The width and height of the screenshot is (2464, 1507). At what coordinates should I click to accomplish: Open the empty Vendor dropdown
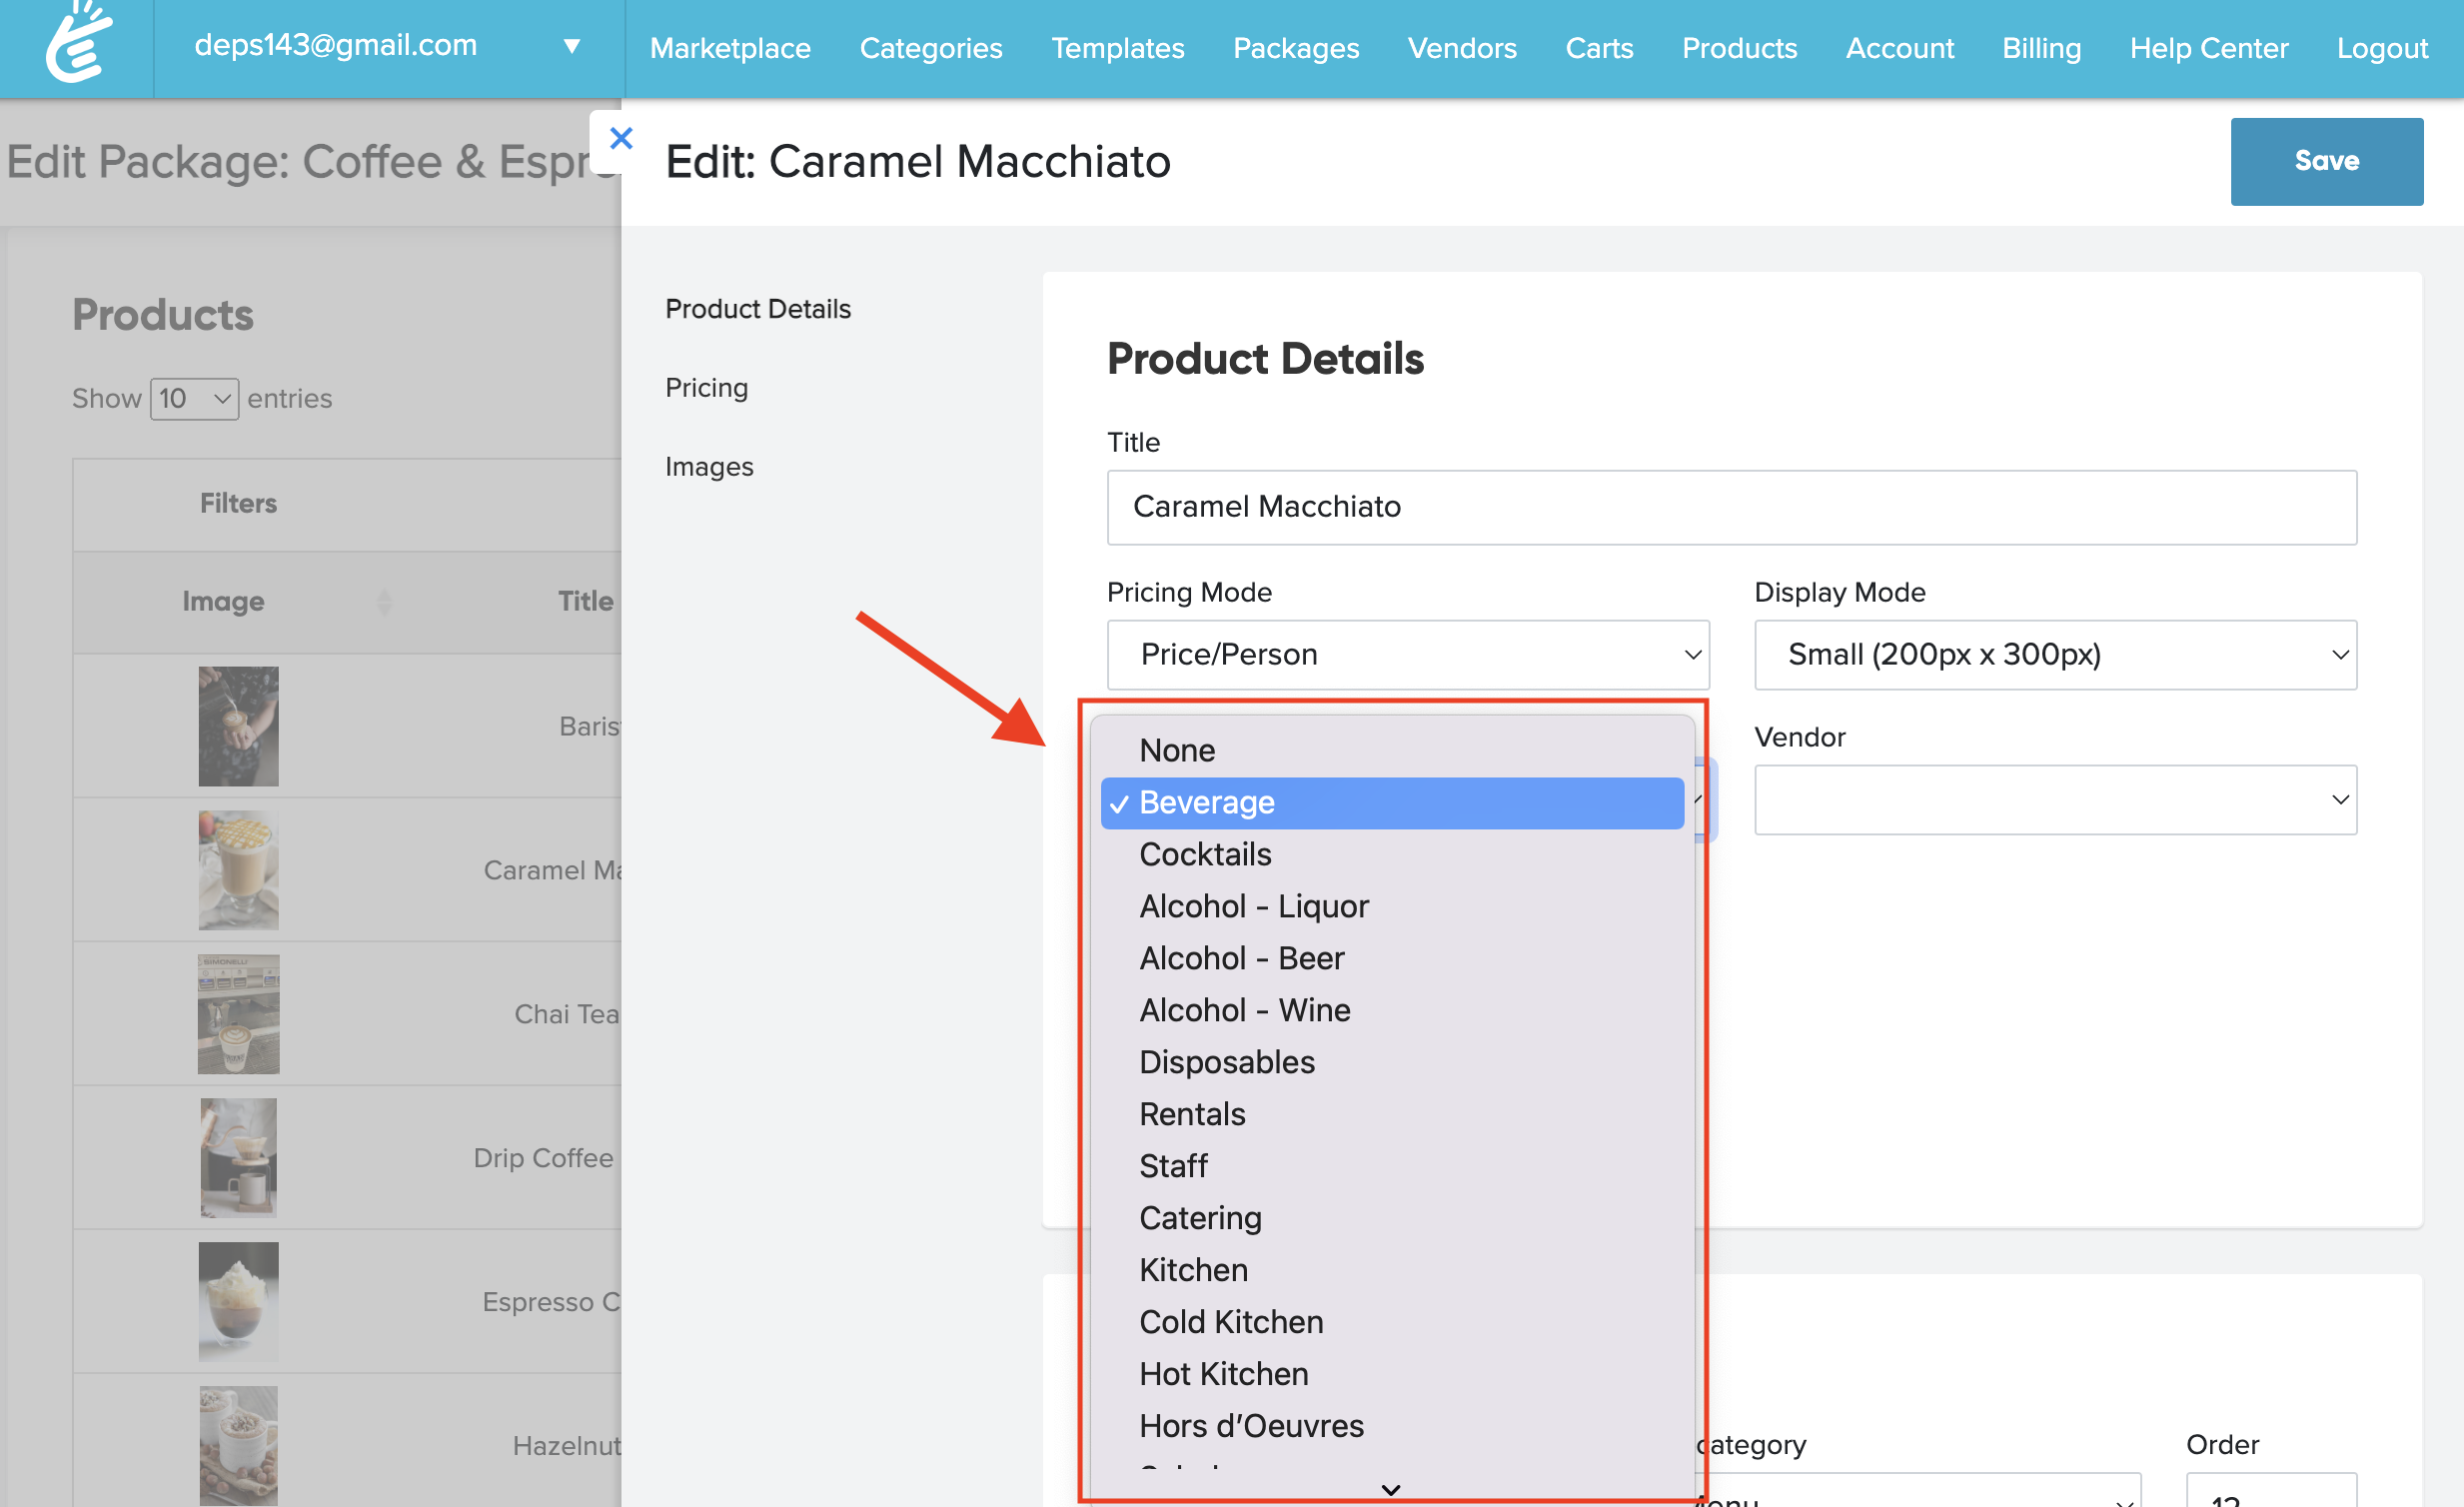tap(2054, 799)
